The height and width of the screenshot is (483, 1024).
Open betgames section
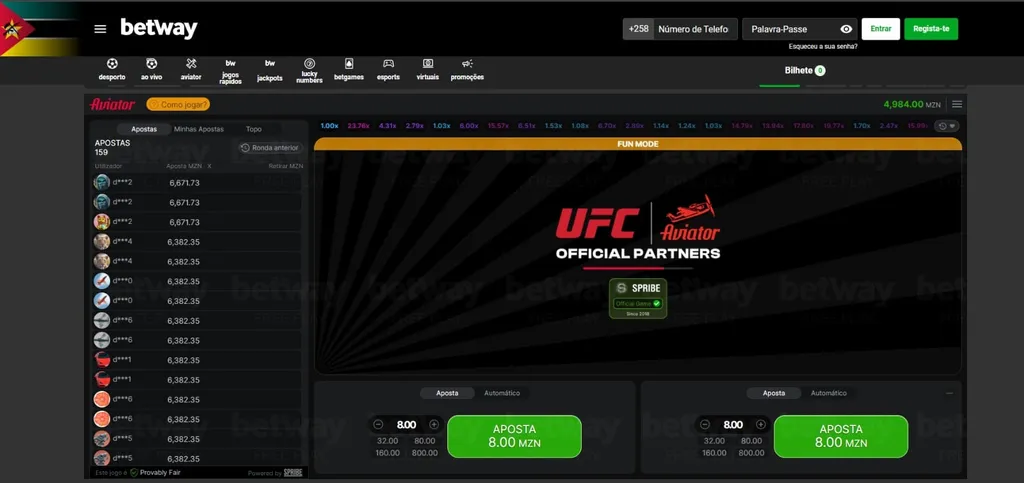pos(349,69)
